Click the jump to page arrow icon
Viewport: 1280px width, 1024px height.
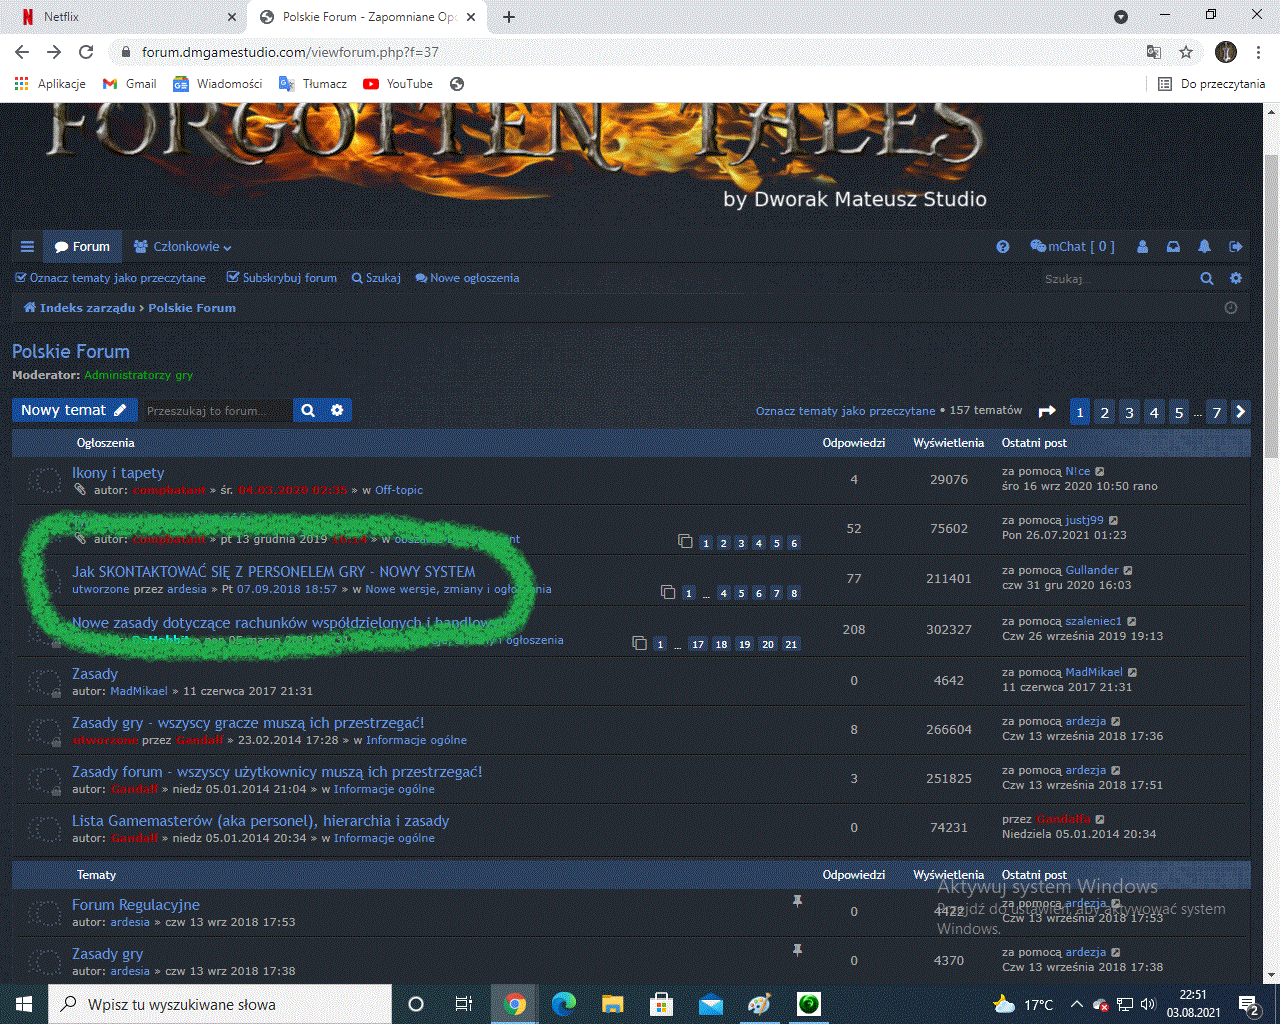[x=1047, y=411]
